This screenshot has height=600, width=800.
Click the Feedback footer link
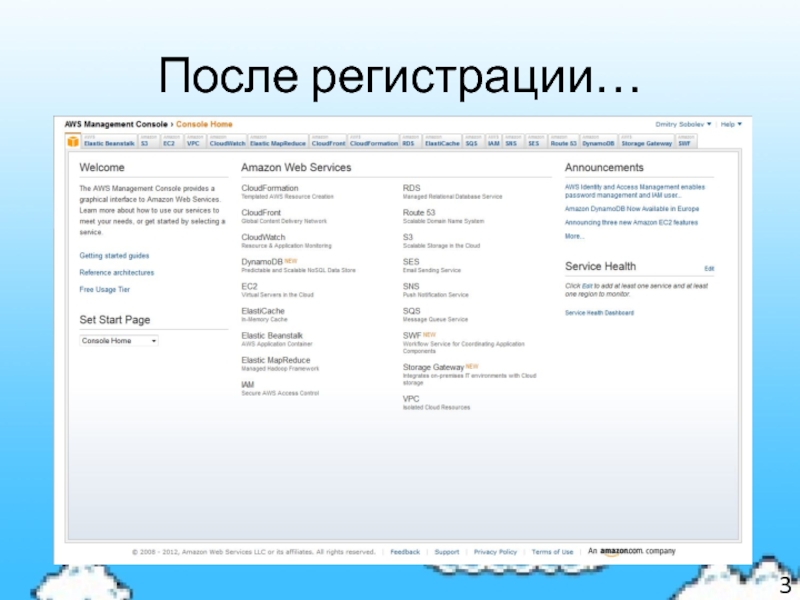click(405, 552)
